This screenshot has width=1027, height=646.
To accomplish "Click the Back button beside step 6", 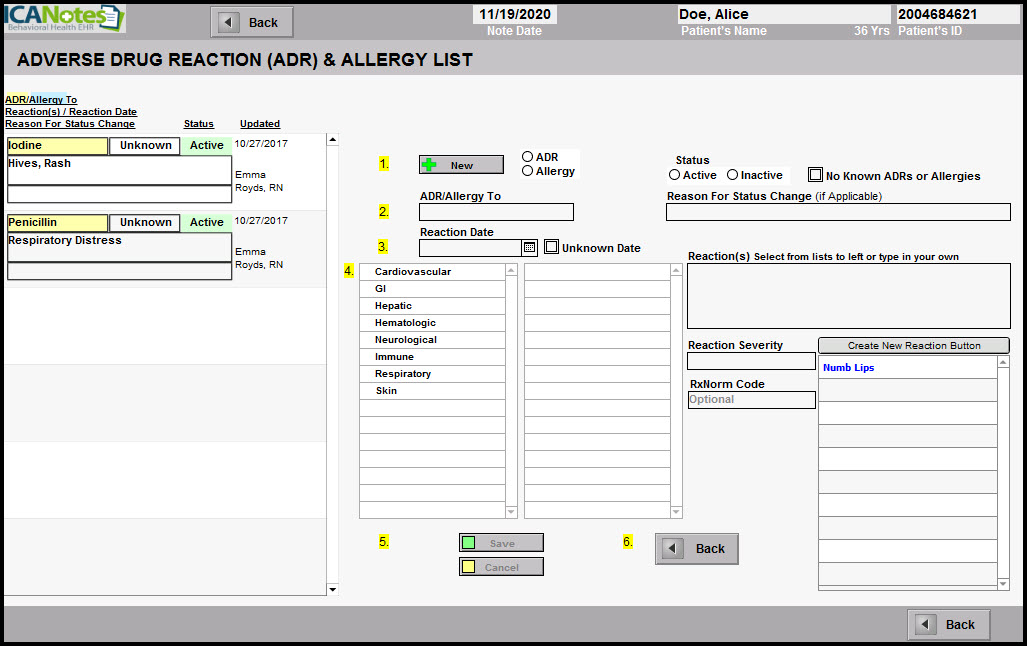I will click(x=696, y=548).
